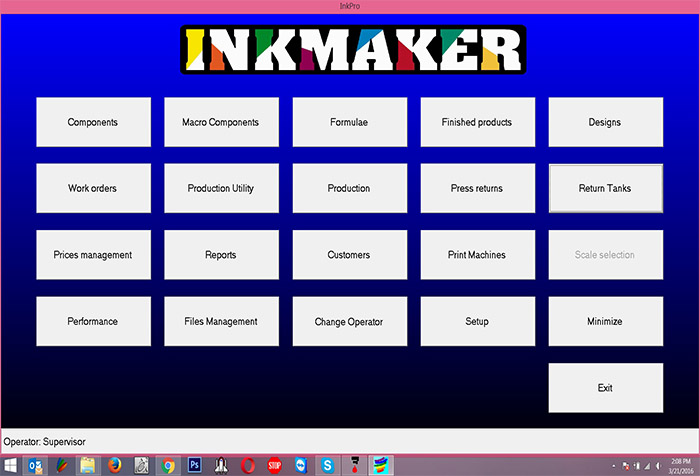Click the red STOP sign taskbar icon
The width and height of the screenshot is (700, 476).
[x=274, y=466]
